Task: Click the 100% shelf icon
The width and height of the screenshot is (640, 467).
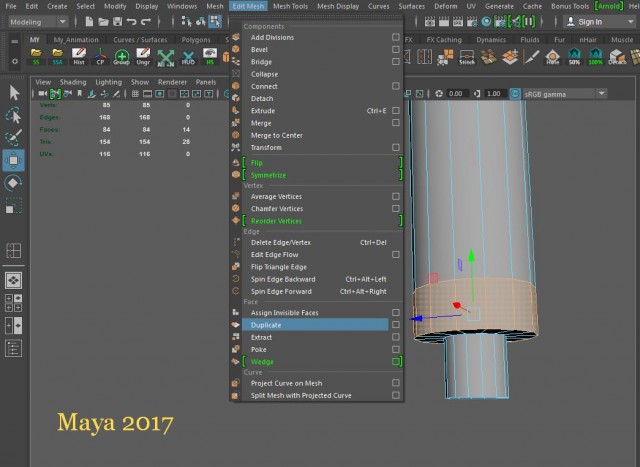Action: click(596, 57)
